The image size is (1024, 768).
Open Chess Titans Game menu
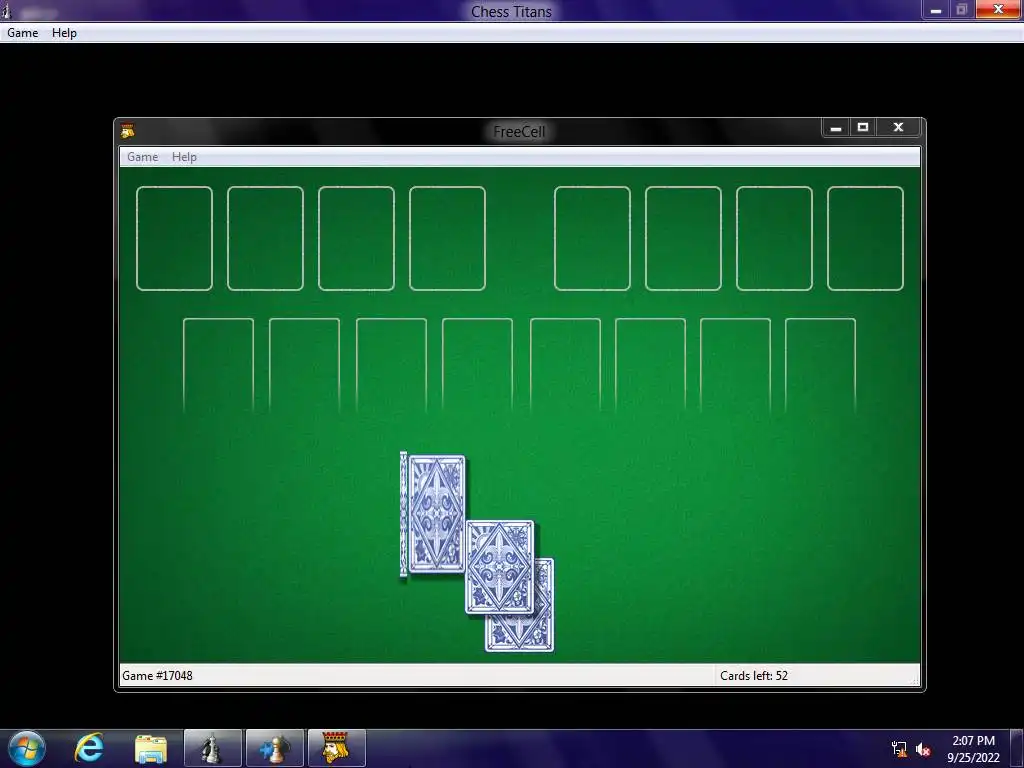[23, 33]
